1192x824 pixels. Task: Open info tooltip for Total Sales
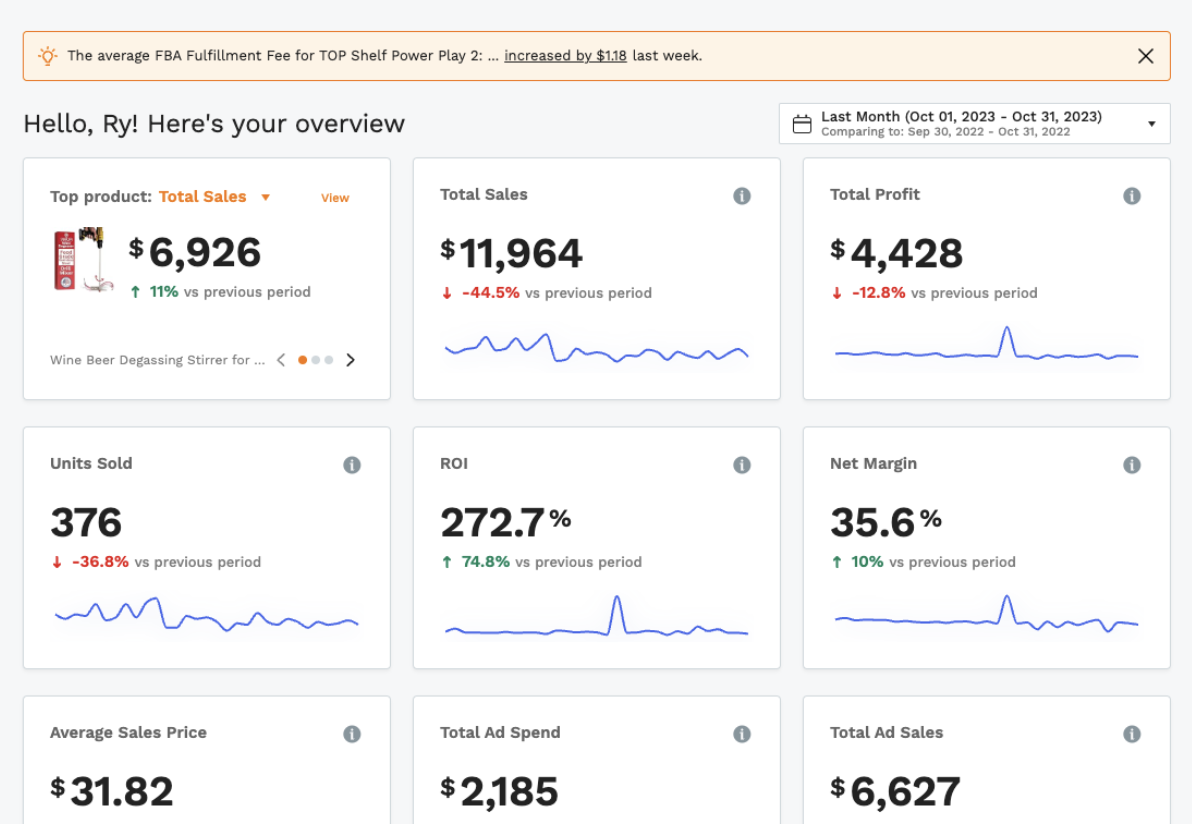(742, 196)
